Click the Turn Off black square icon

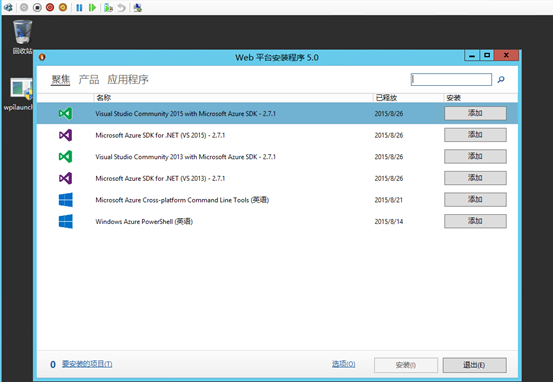pos(37,7)
